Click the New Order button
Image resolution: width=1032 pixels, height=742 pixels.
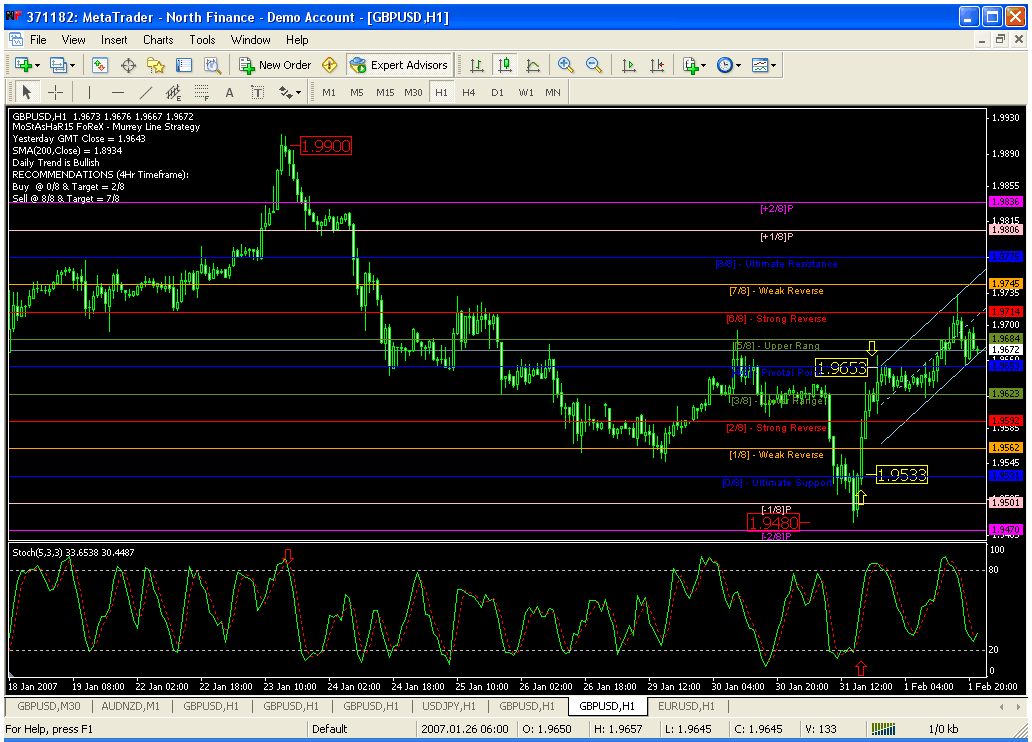[x=275, y=65]
